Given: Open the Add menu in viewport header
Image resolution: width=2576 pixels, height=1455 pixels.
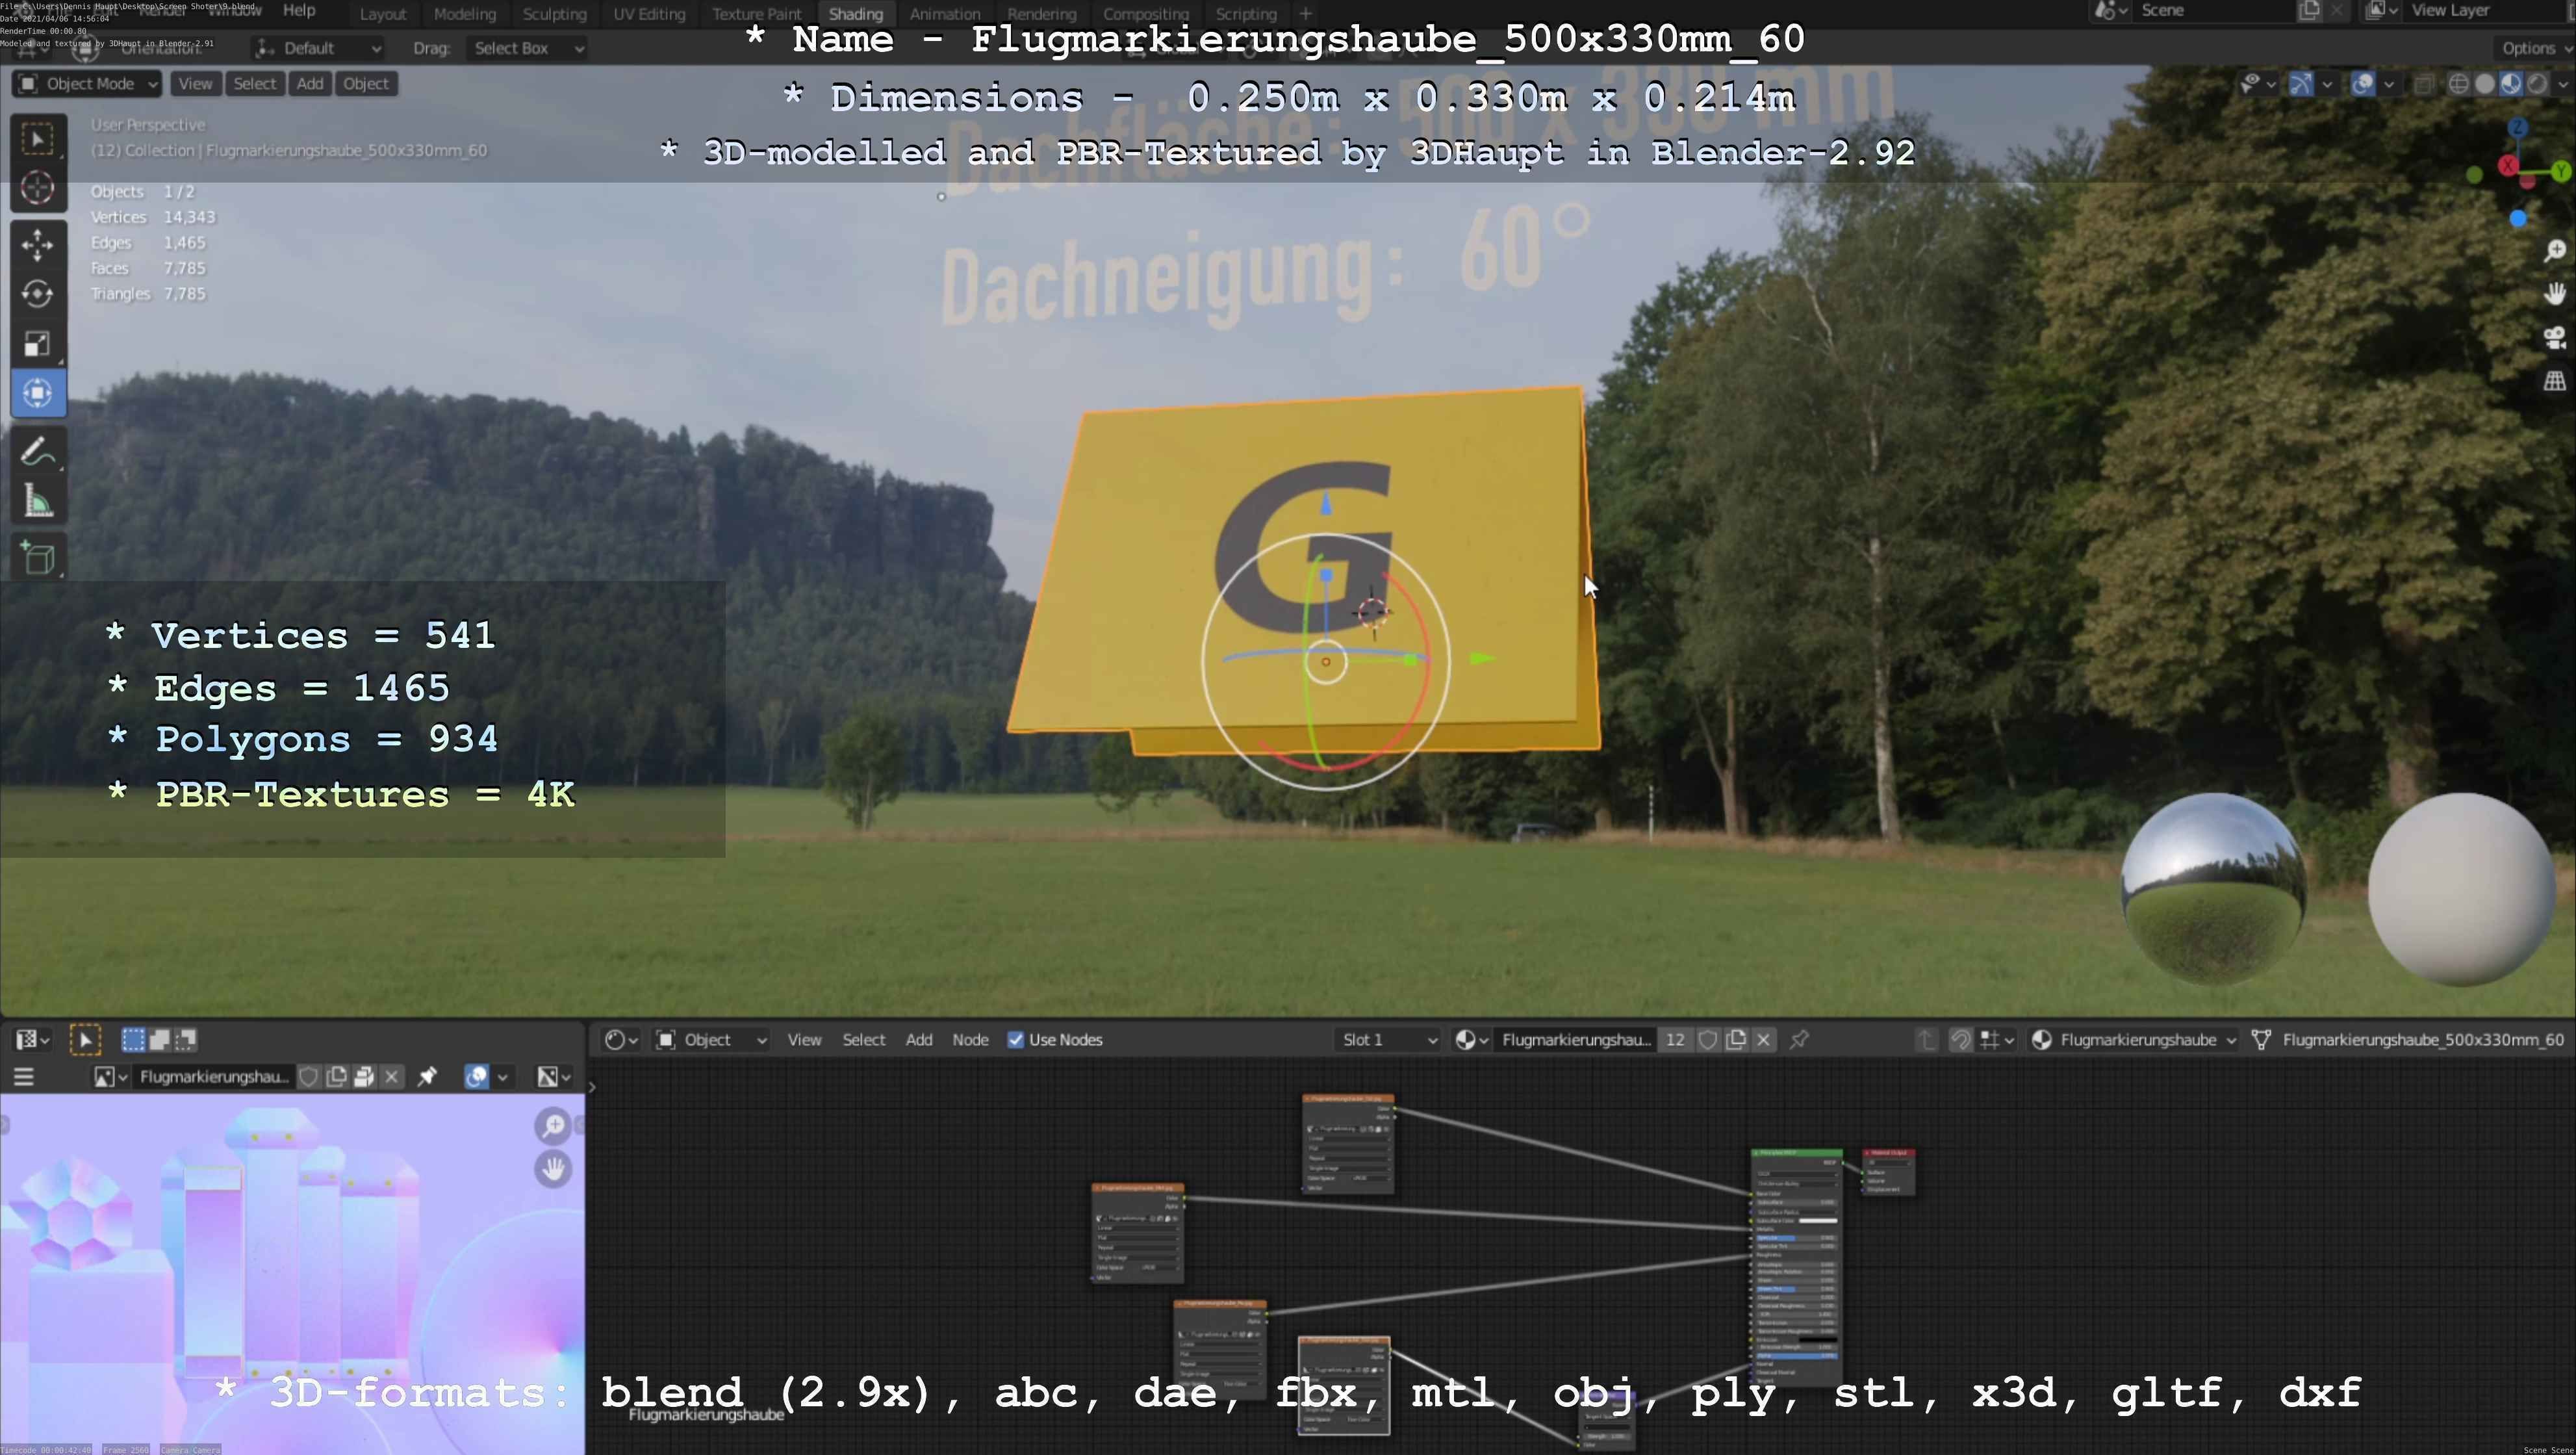Looking at the screenshot, I should (310, 84).
